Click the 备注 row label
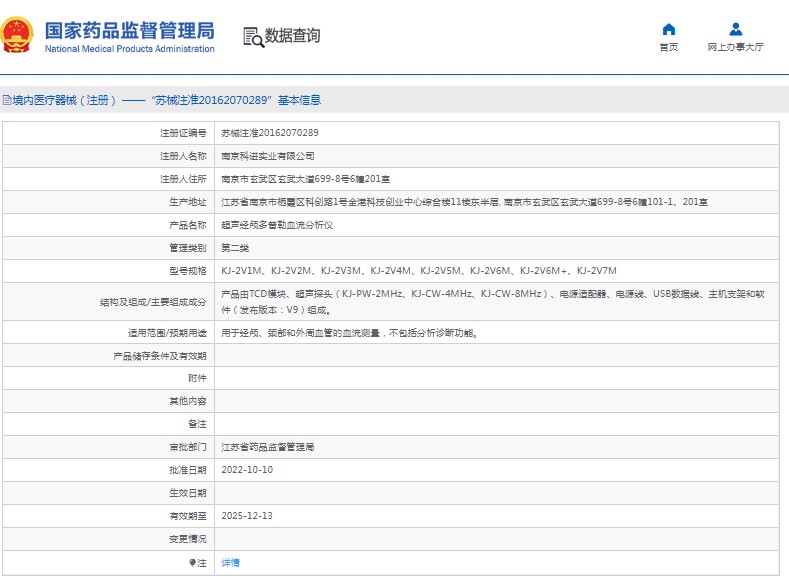 click(x=197, y=424)
